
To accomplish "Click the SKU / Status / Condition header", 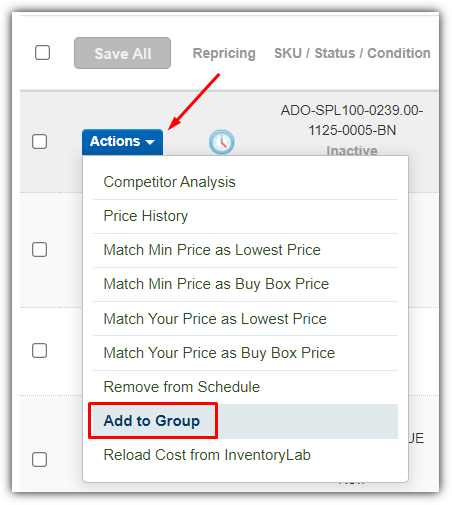I will coord(352,53).
